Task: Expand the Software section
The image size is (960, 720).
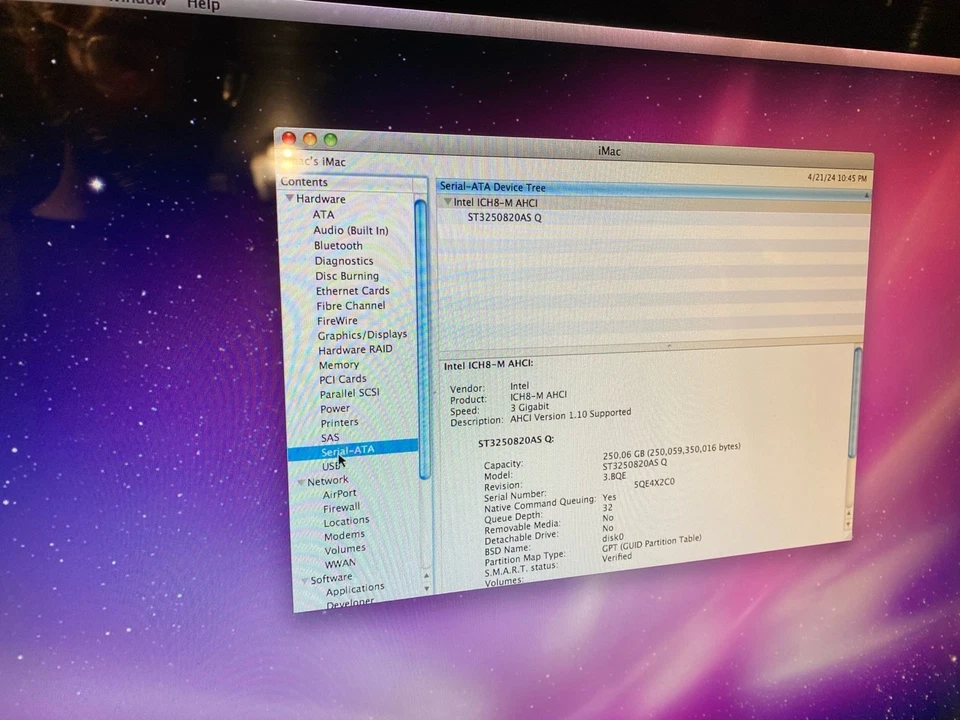Action: tap(304, 578)
